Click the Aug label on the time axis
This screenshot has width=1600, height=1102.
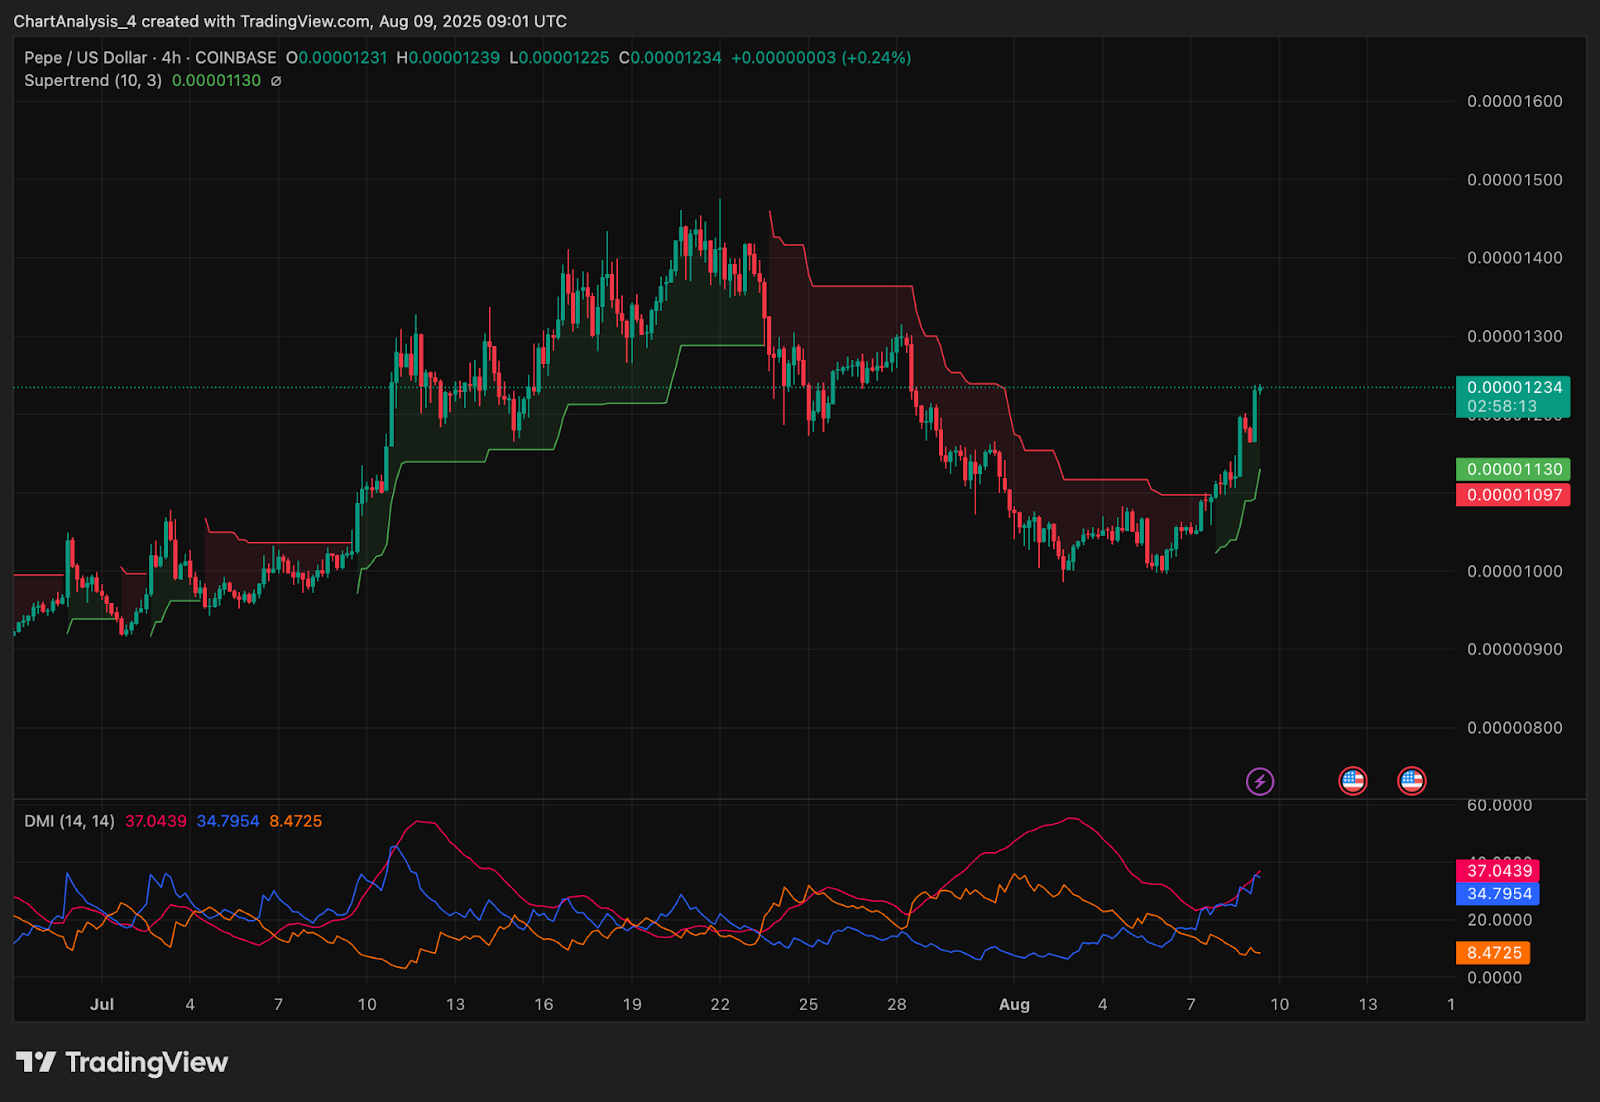[1014, 1004]
